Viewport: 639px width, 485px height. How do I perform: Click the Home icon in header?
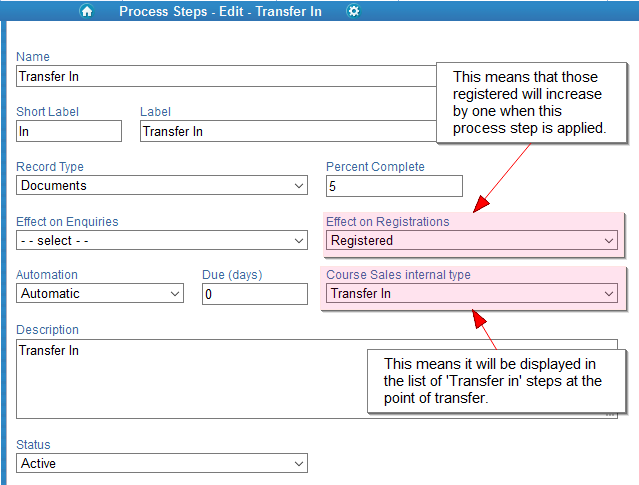coord(87,11)
